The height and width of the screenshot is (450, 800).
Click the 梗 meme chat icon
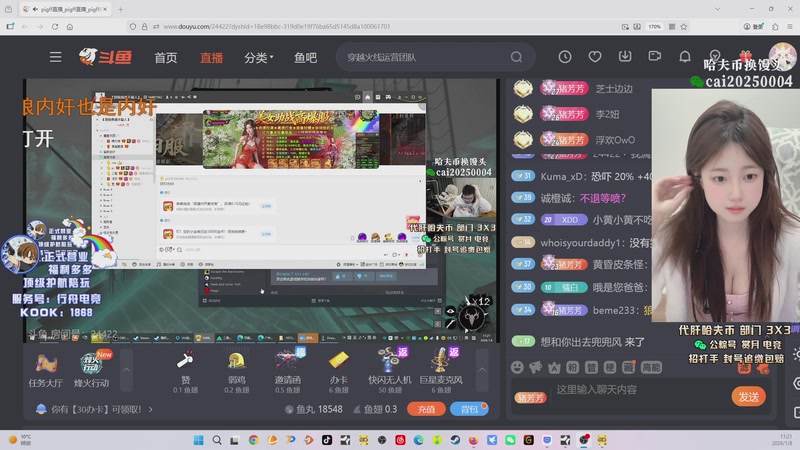(x=610, y=367)
